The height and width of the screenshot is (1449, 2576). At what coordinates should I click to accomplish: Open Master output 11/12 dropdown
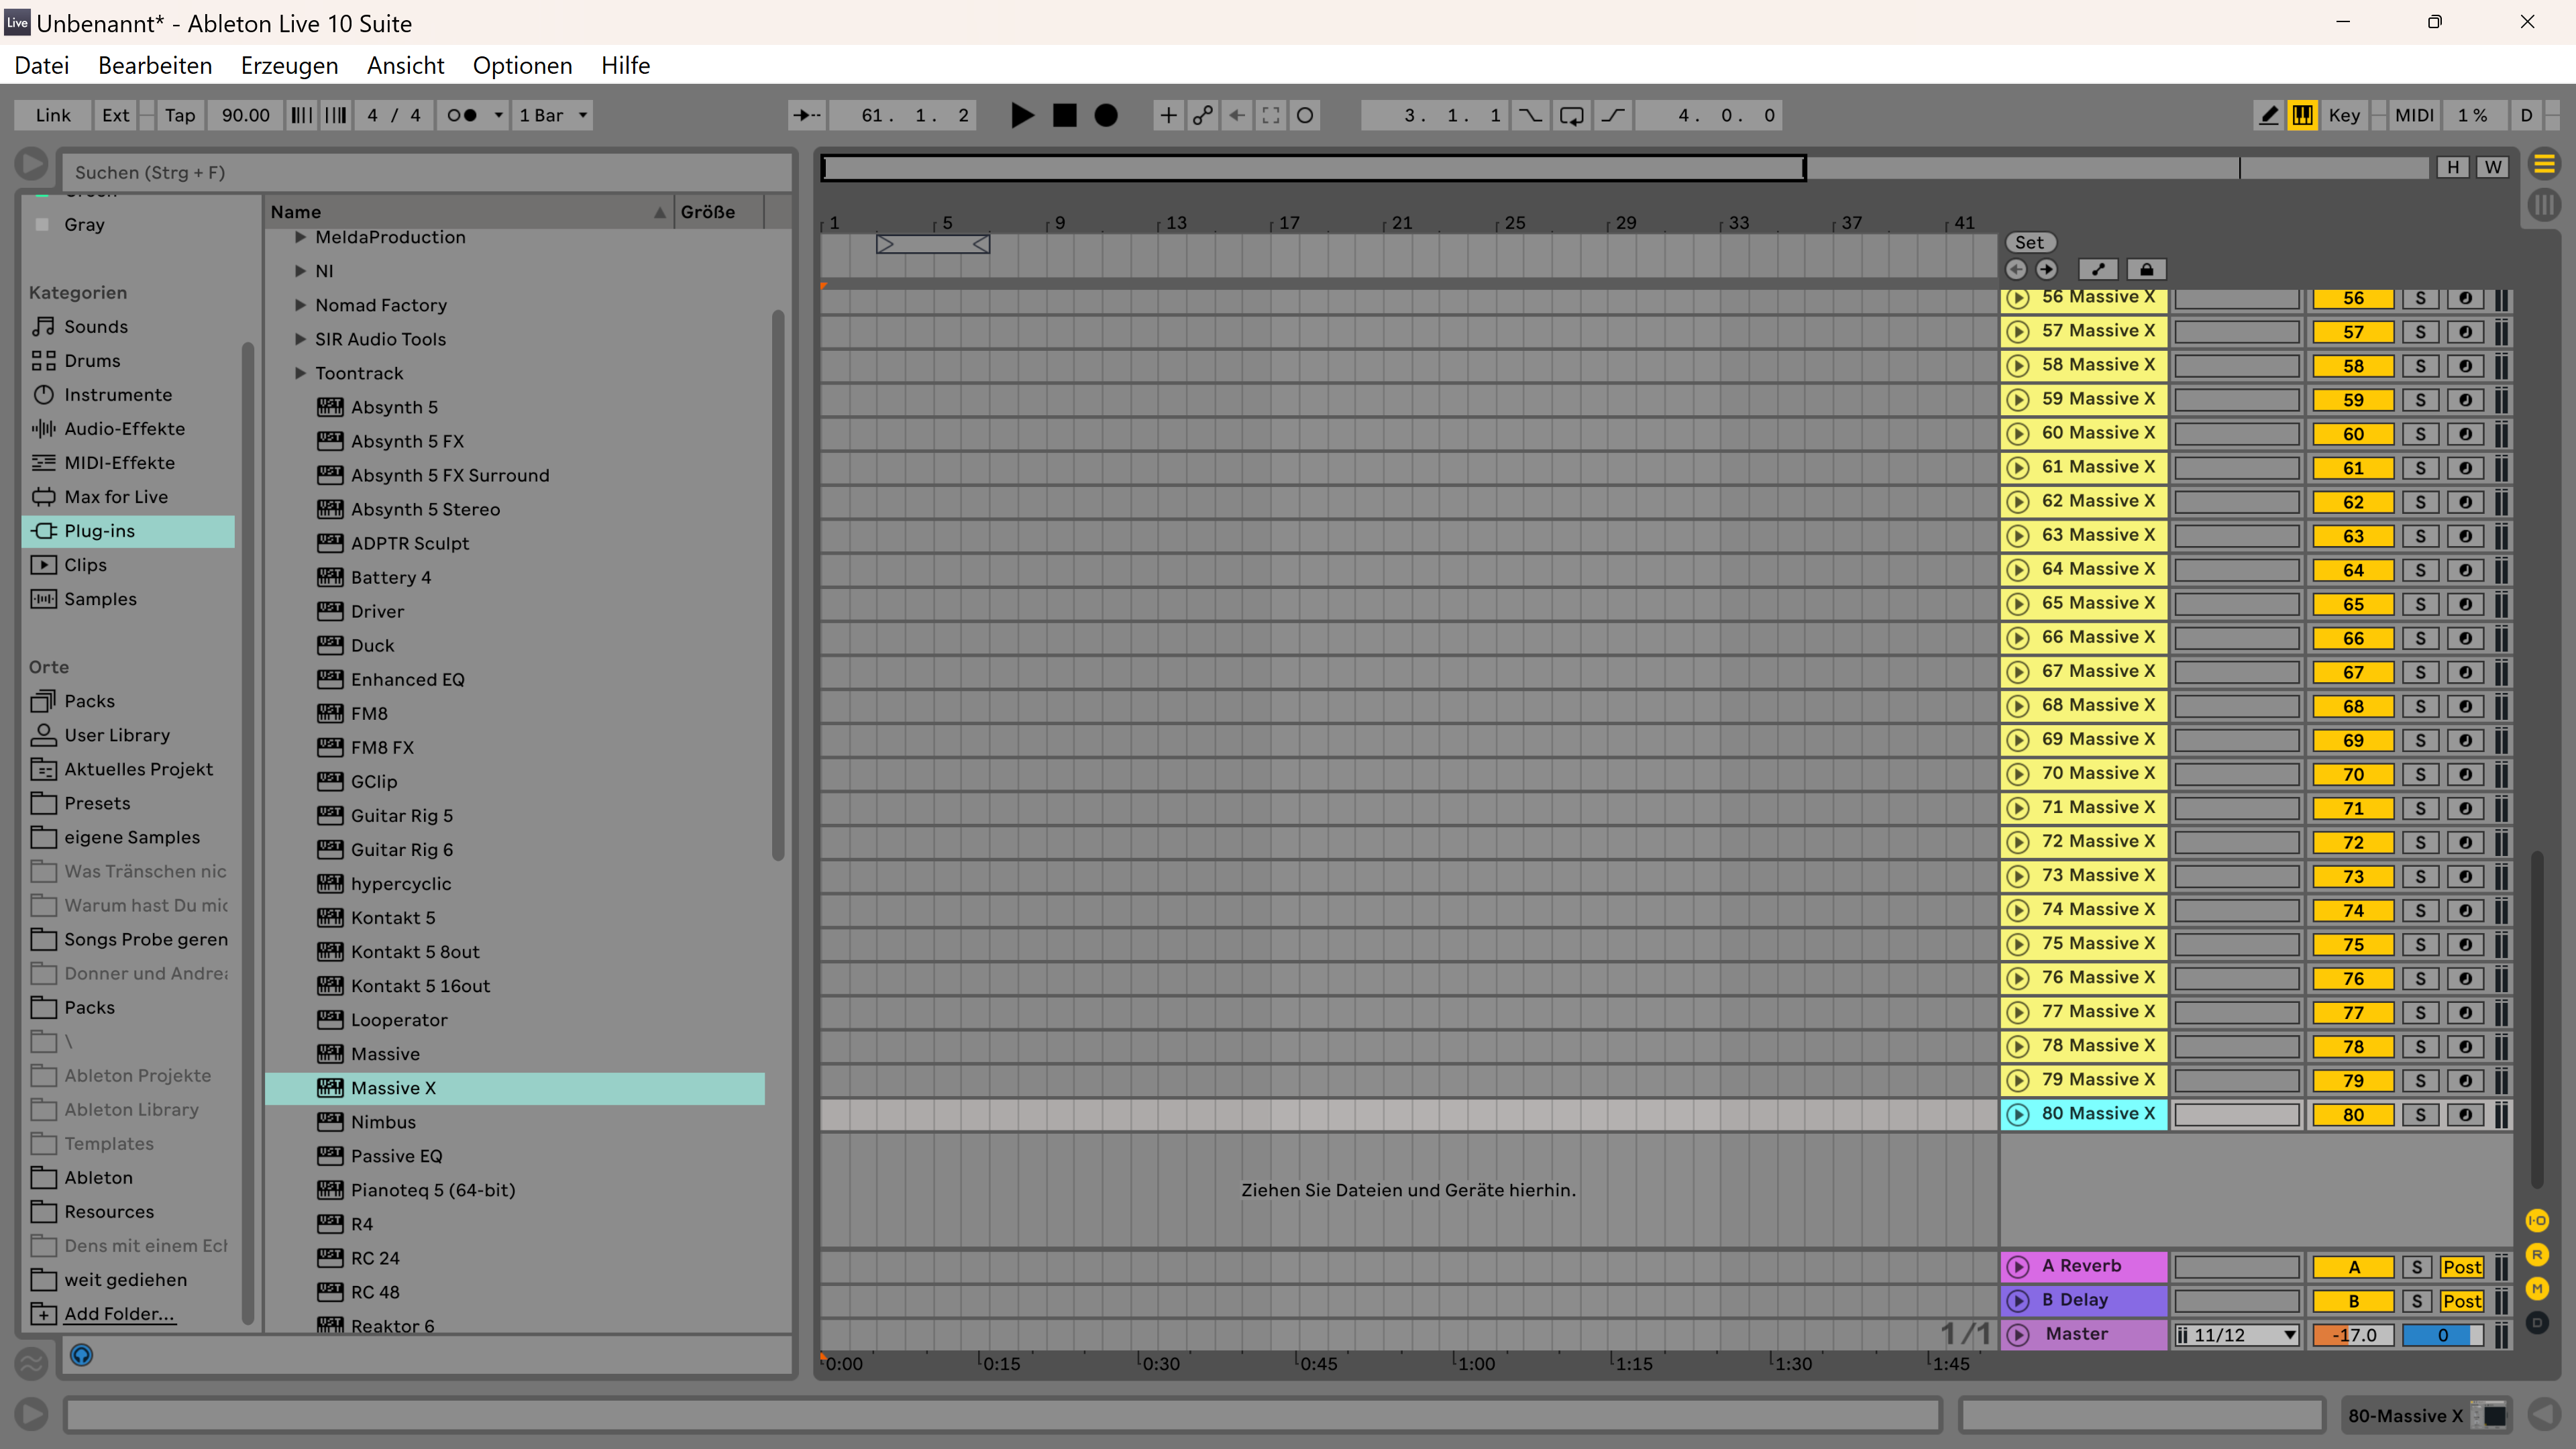pyautogui.click(x=2237, y=1335)
